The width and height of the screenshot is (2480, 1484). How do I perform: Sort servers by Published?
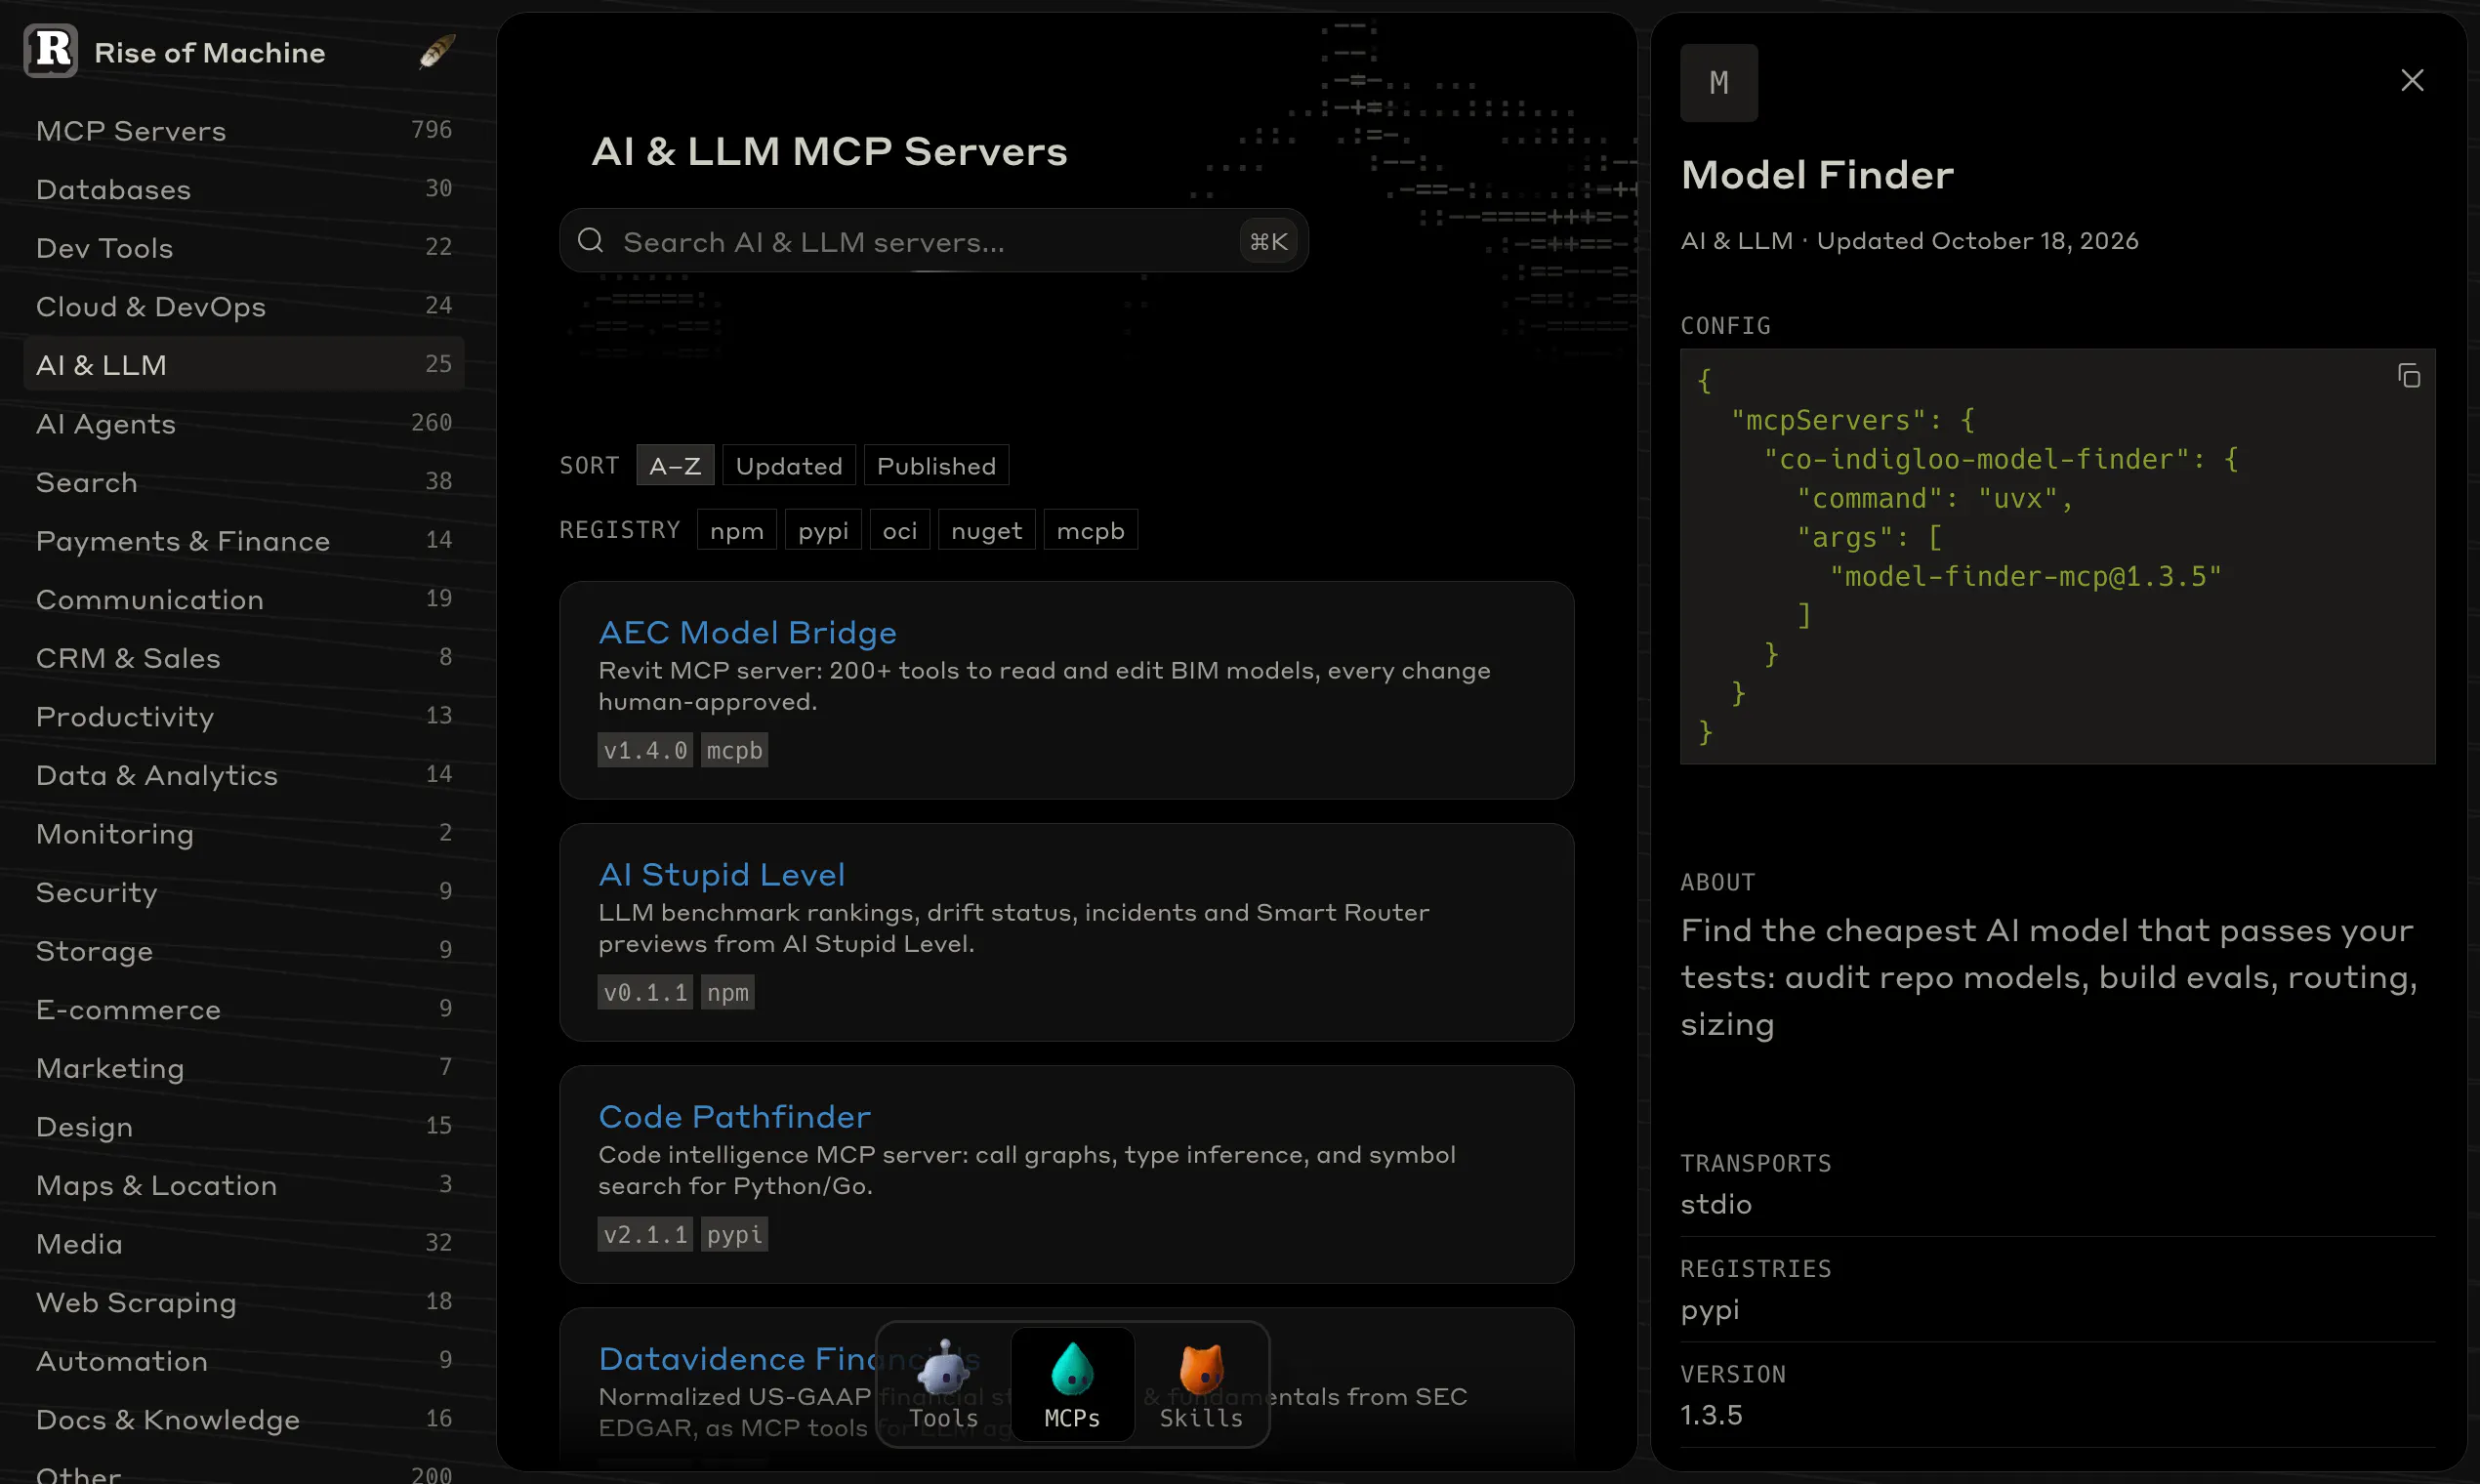coord(936,466)
